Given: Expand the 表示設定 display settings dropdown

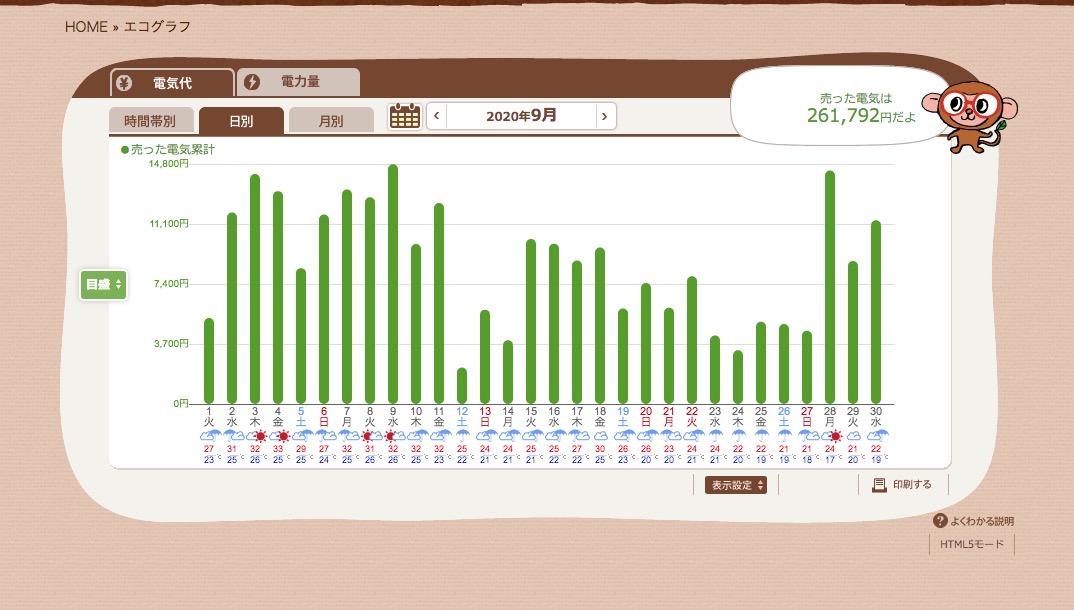Looking at the screenshot, I should tap(736, 485).
